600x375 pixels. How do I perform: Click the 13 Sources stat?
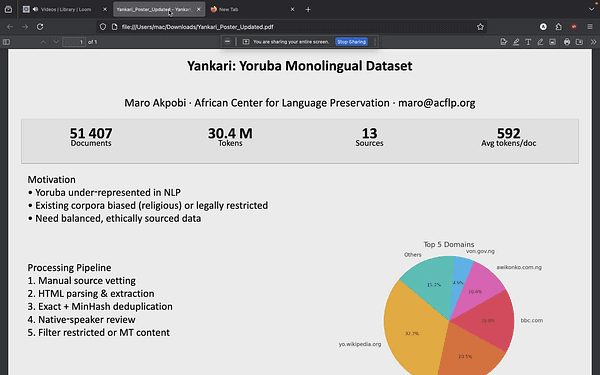(369, 137)
